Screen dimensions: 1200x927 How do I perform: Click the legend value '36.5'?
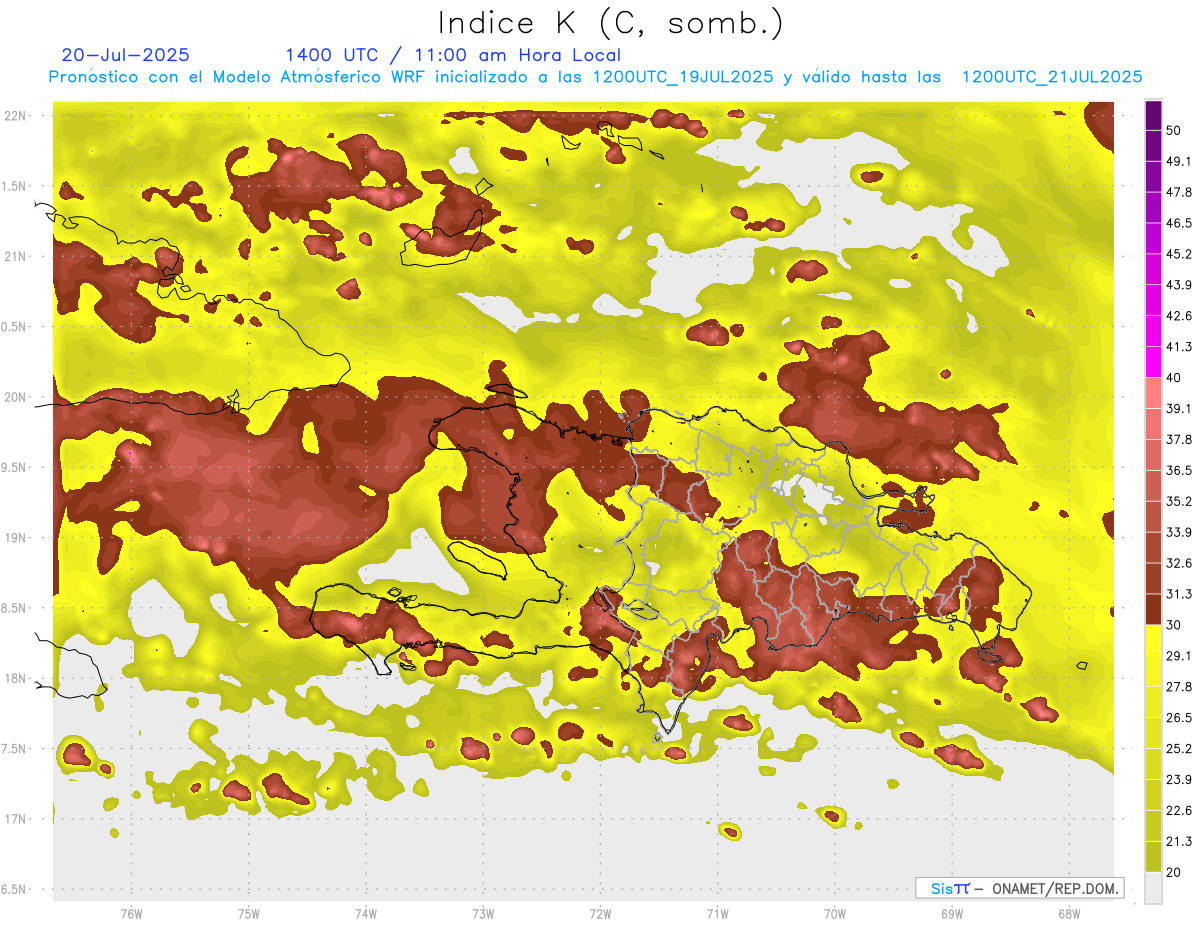coord(1178,470)
